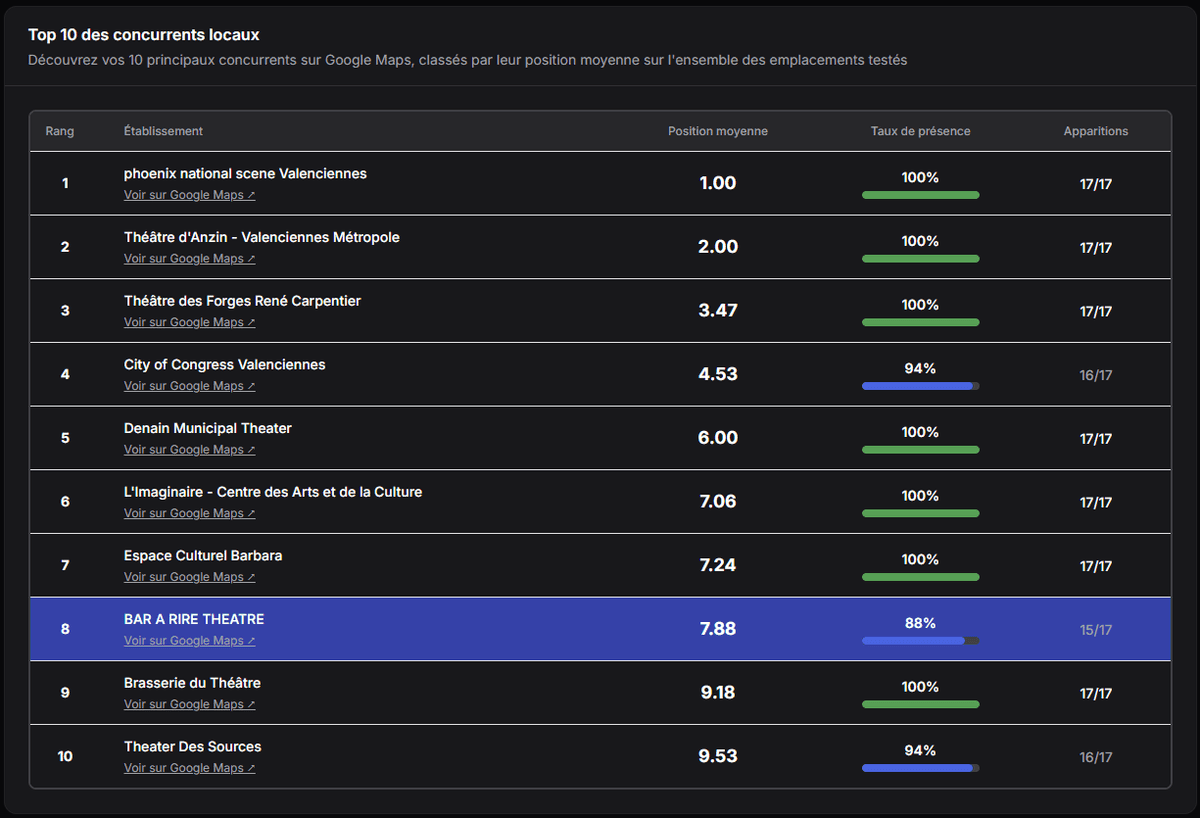Click the "Établissement" column header
The image size is (1200, 818).
coord(162,131)
